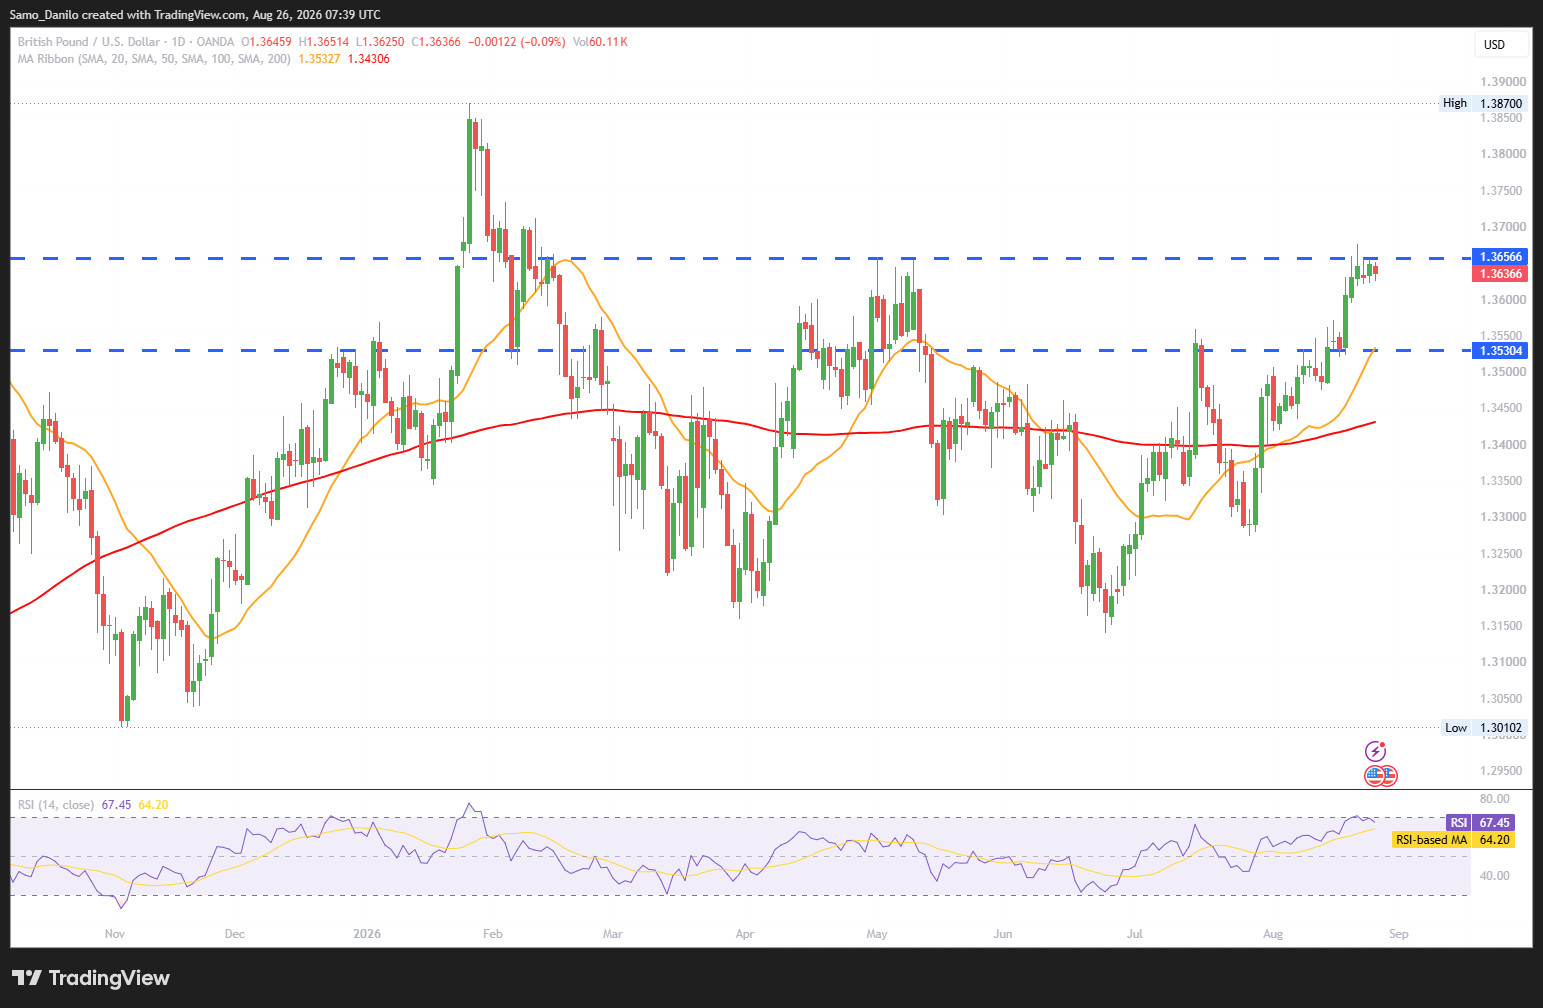Click the Jun label on time axis
Screen dimensions: 1543x1008
tap(1003, 934)
